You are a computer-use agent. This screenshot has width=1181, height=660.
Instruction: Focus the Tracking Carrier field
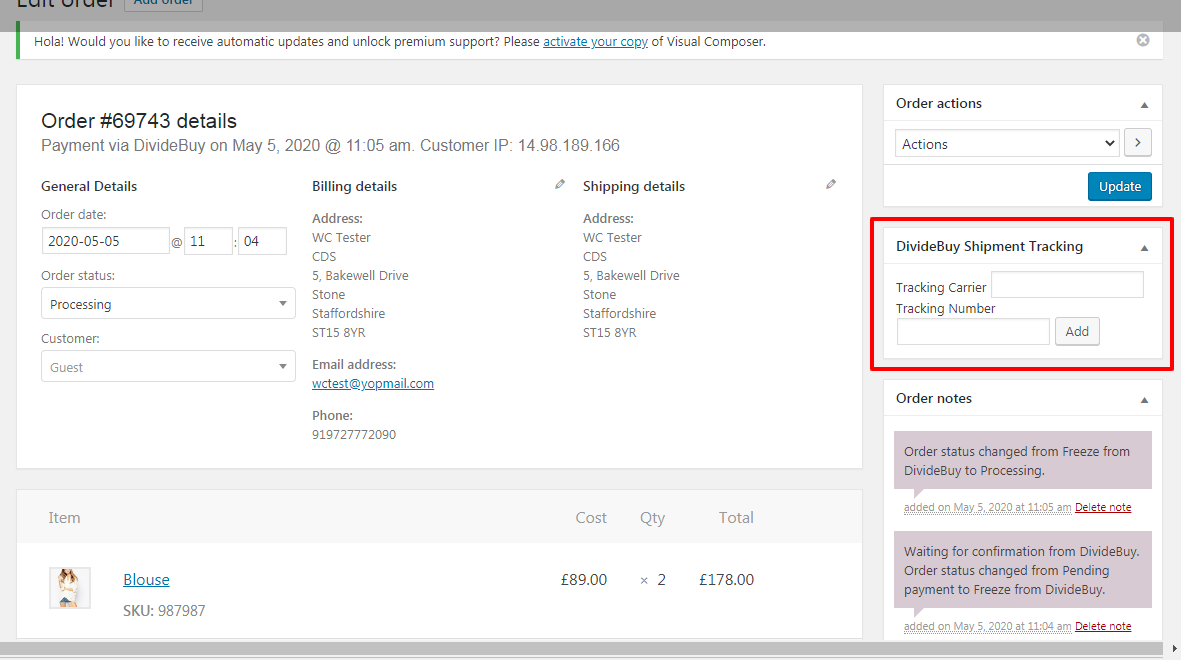[x=1067, y=286]
